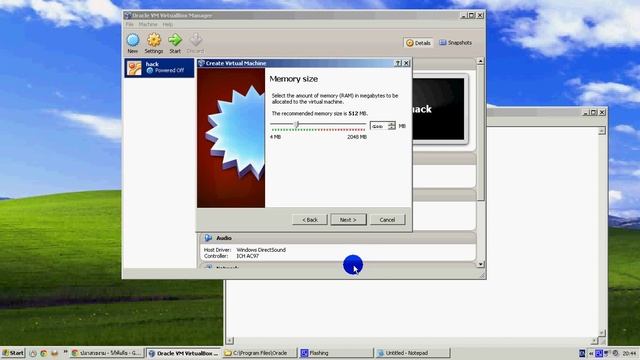Increase memory with the spinner up arrow
Image resolution: width=640 pixels, height=360 pixels.
pyautogui.click(x=391, y=124)
